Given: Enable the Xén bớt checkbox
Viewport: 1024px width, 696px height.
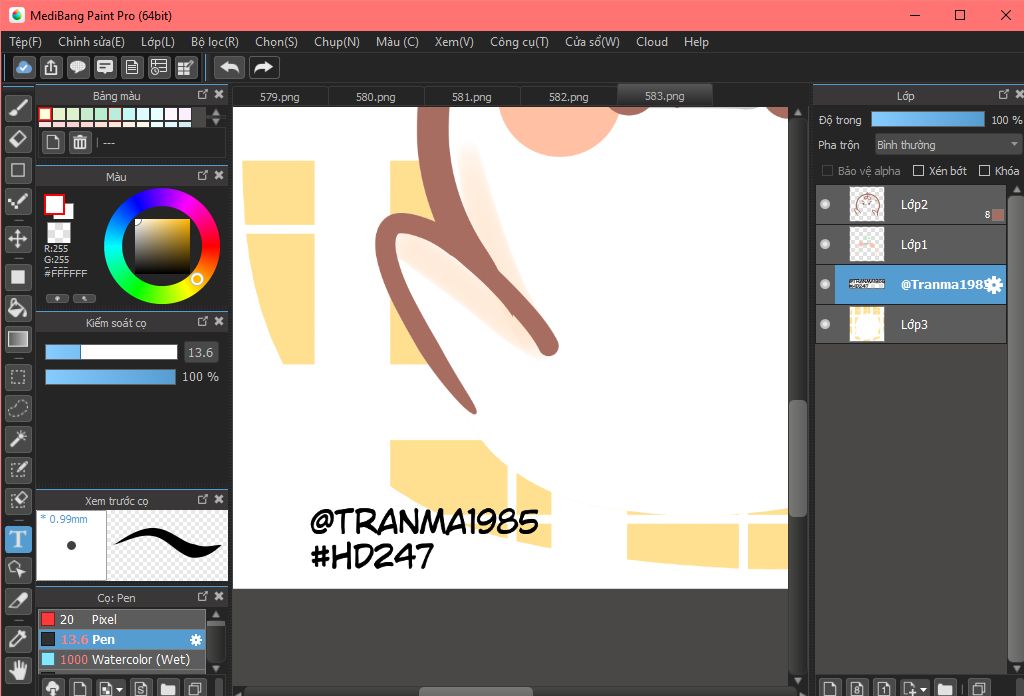Looking at the screenshot, I should tap(918, 170).
